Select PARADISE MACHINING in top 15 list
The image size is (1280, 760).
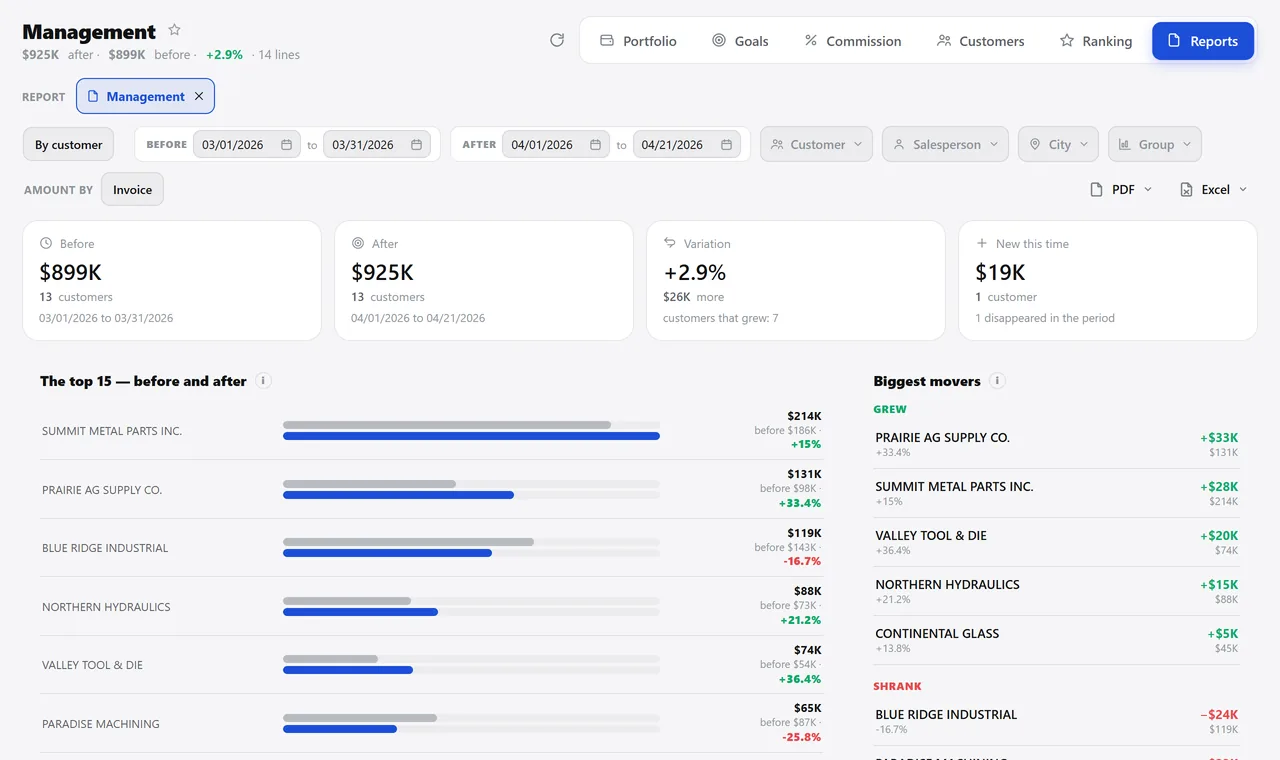[x=101, y=724]
